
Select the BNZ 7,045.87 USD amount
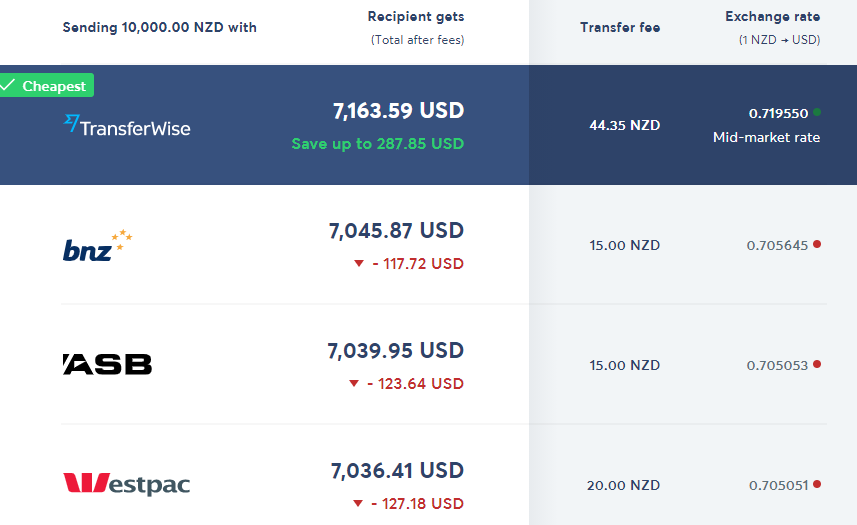click(396, 231)
